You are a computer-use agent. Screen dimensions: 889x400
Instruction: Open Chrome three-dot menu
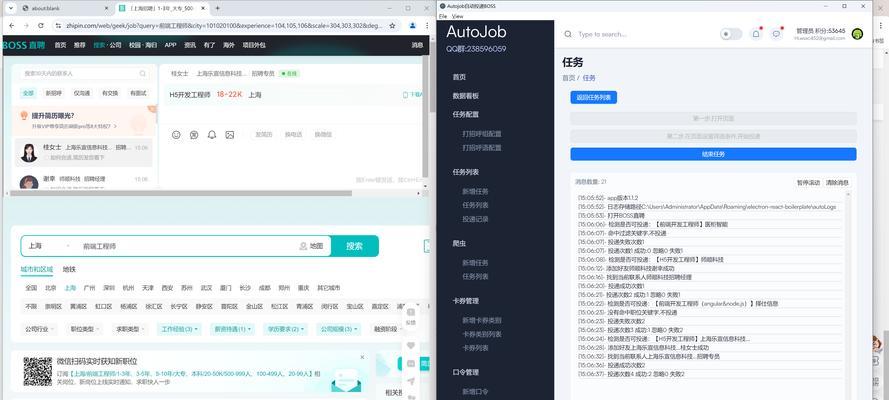tap(426, 25)
